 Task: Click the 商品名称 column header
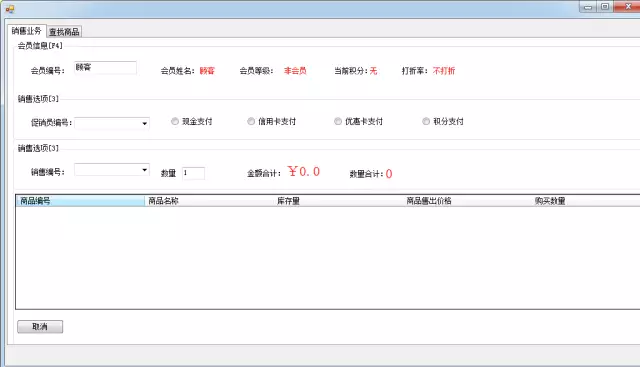pyautogui.click(x=209, y=201)
